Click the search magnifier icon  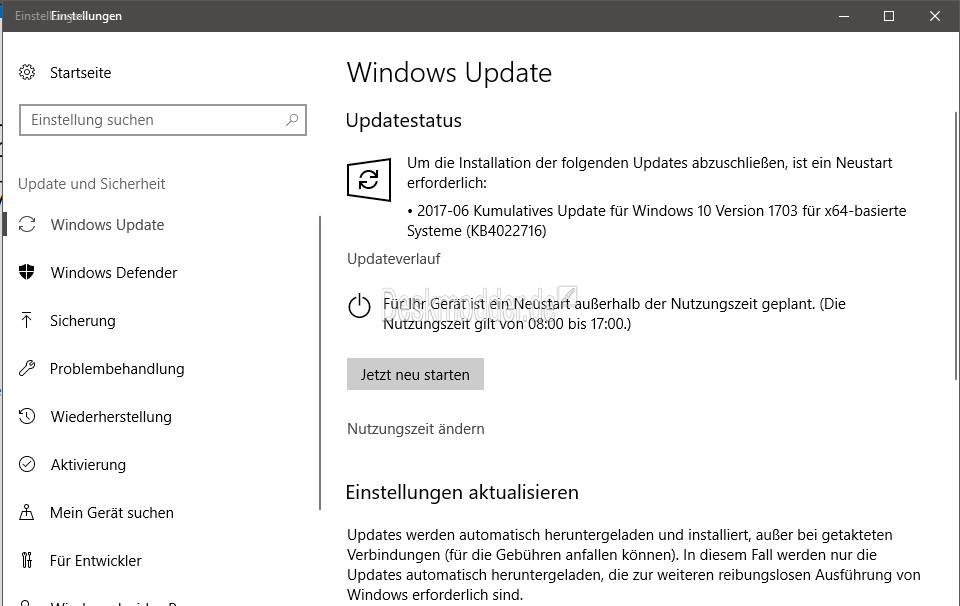292,120
